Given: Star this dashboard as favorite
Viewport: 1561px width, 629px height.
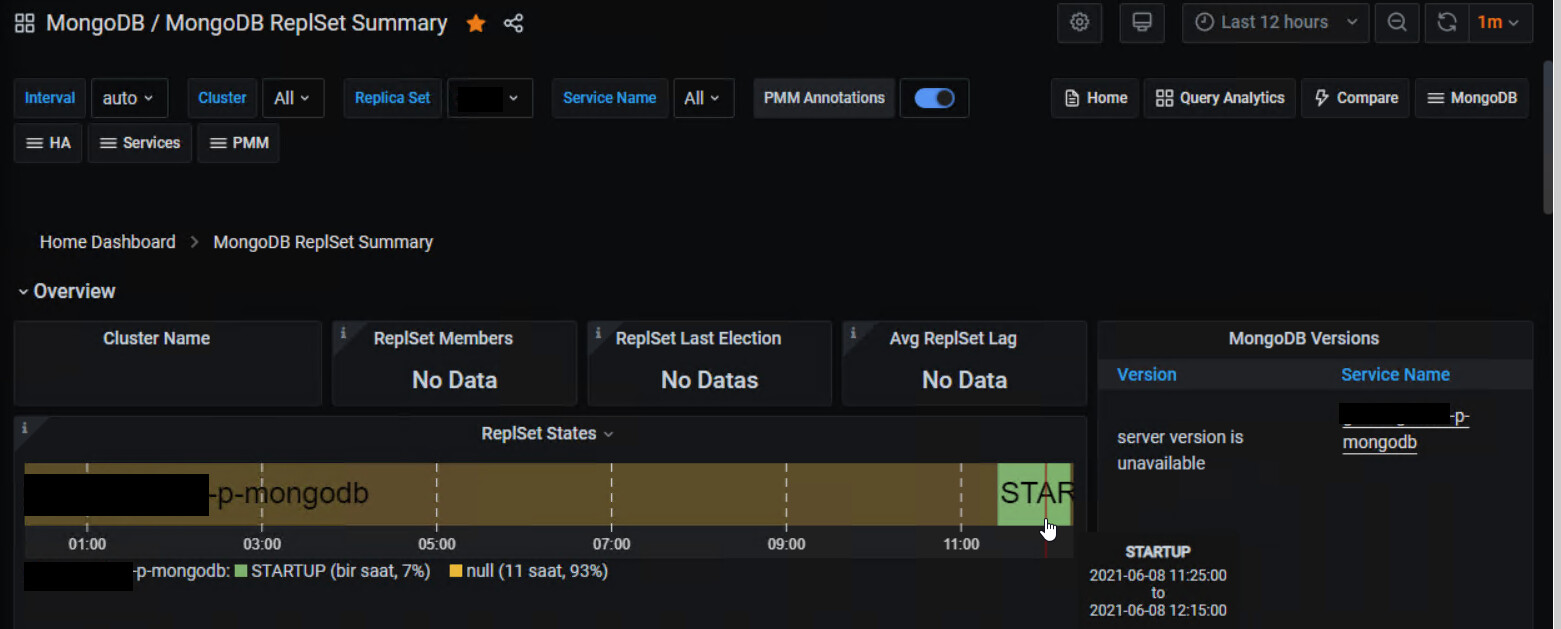Looking at the screenshot, I should pos(476,23).
